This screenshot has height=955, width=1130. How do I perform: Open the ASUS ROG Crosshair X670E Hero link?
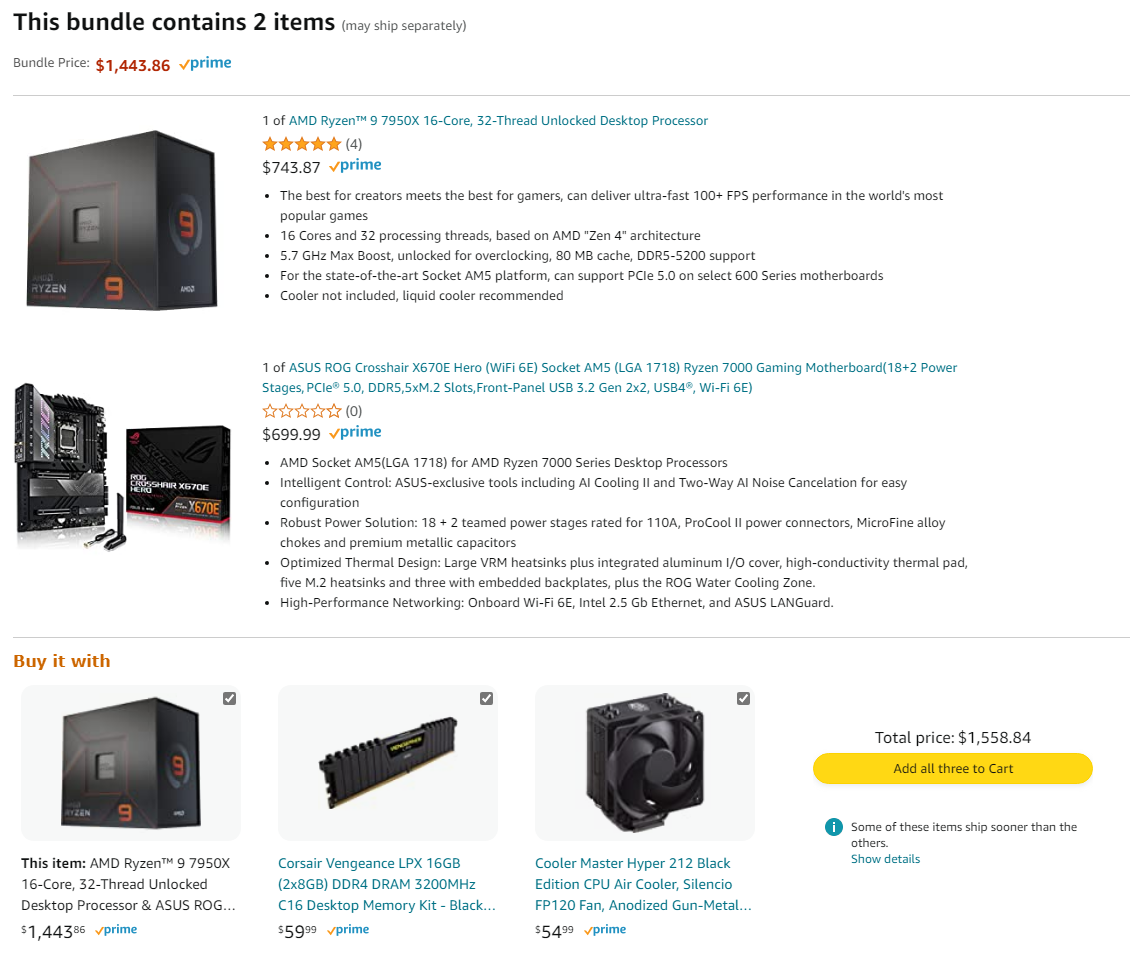(609, 377)
